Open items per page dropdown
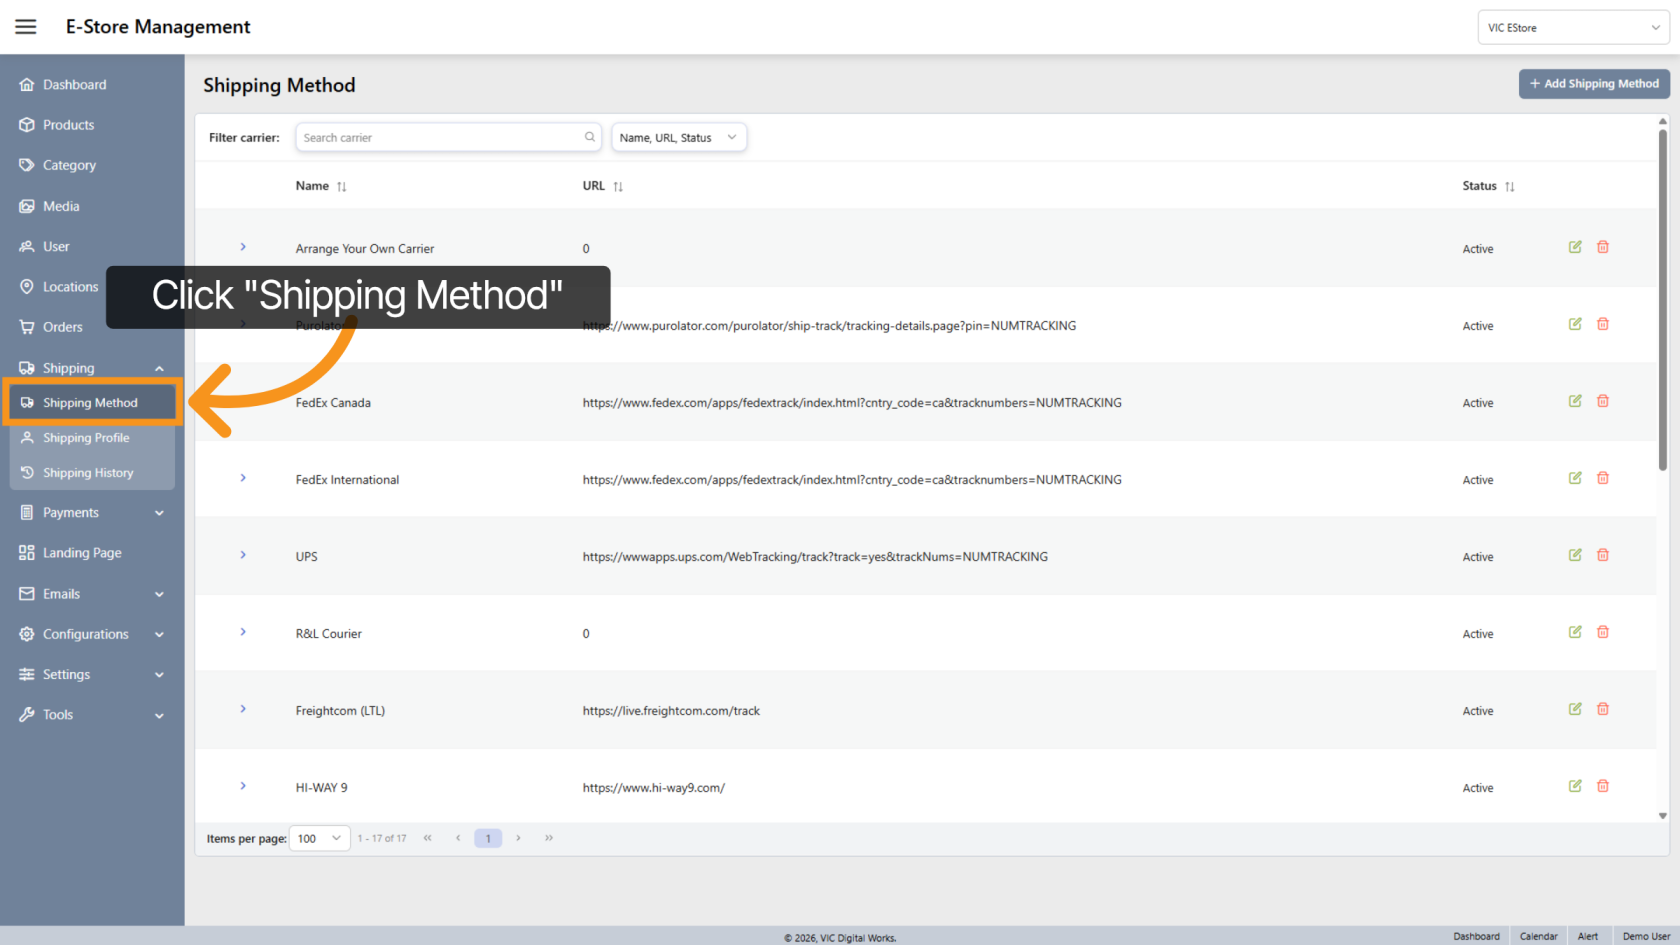The image size is (1680, 945). (319, 838)
